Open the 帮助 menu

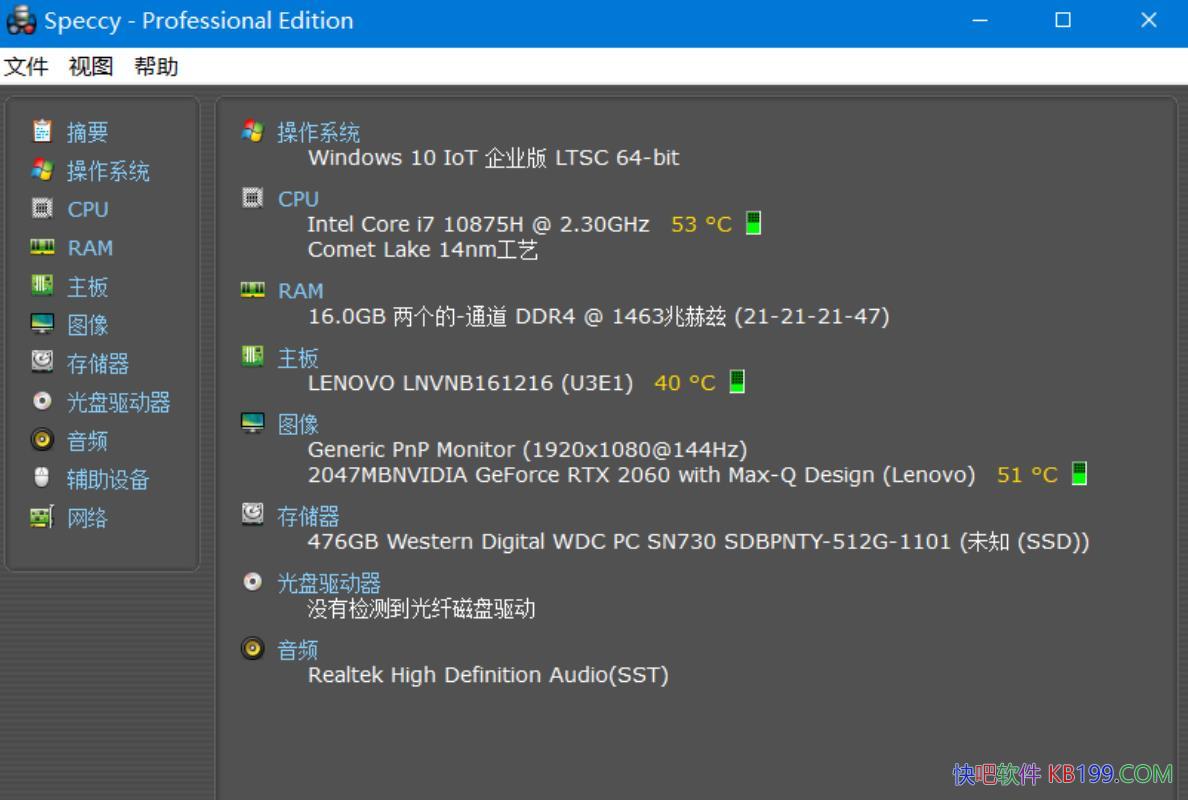[x=155, y=66]
